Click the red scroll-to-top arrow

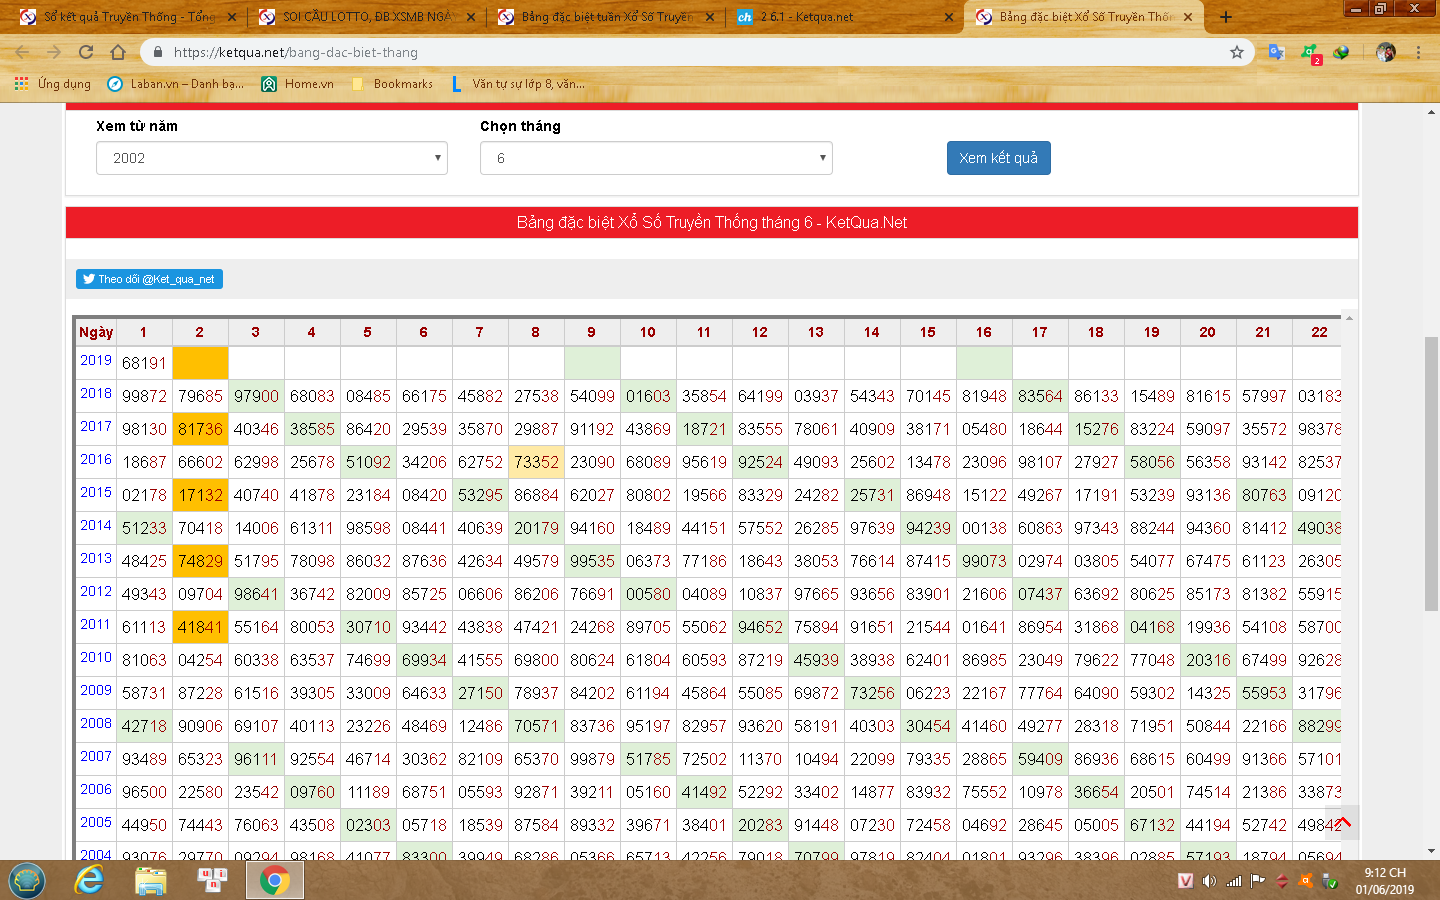1343,822
